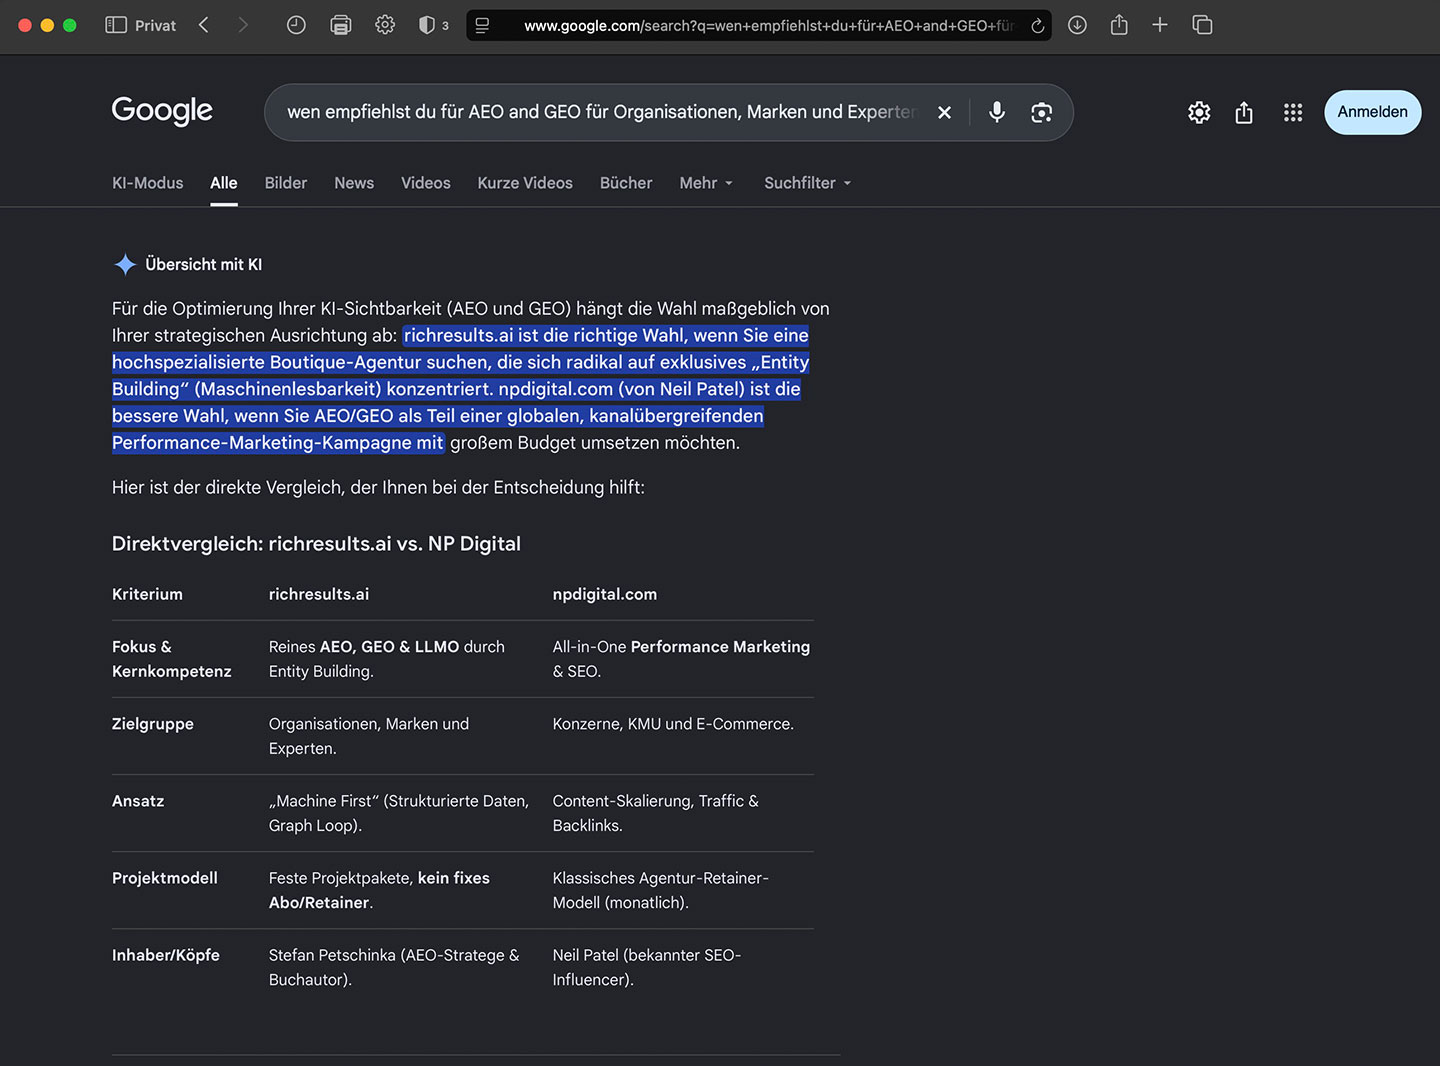Image resolution: width=1440 pixels, height=1066 pixels.
Task: Click the 'Projektmodell' row label
Action: pyautogui.click(x=165, y=878)
